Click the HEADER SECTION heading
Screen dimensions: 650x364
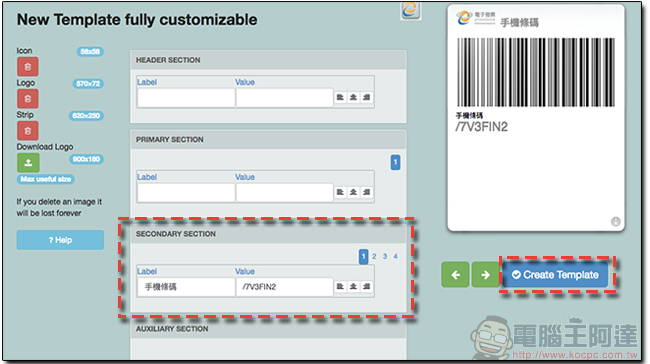coord(168,60)
